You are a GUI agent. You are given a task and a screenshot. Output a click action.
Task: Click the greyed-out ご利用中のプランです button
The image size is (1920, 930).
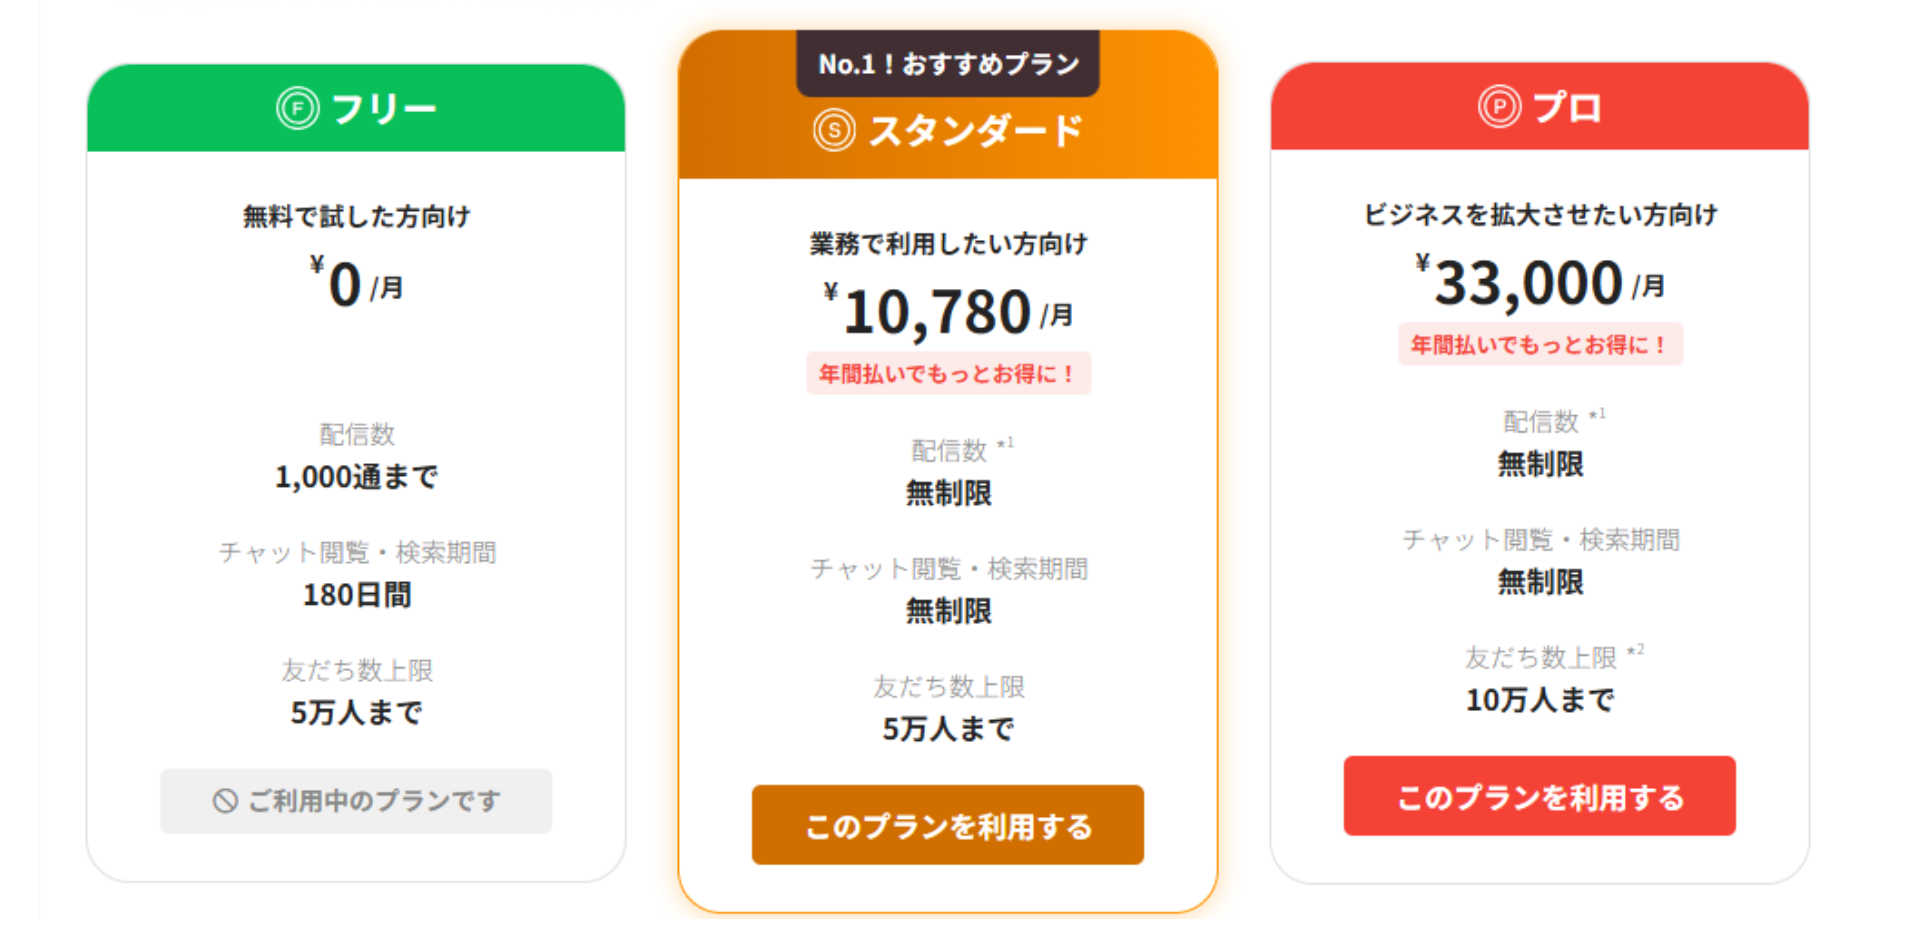click(x=356, y=801)
